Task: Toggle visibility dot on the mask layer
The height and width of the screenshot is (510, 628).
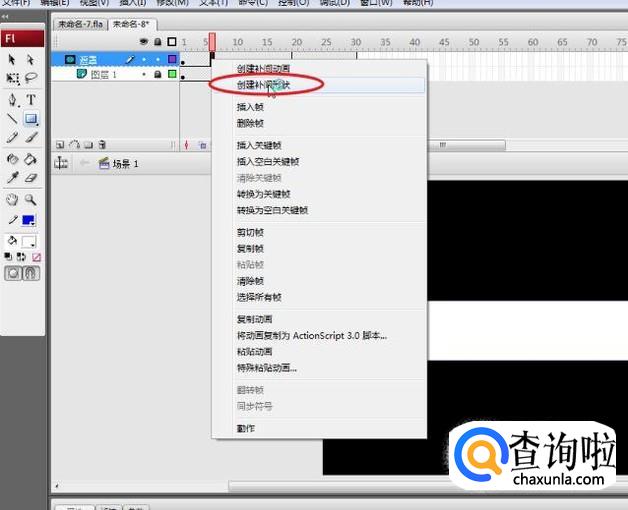Action: pyautogui.click(x=144, y=60)
